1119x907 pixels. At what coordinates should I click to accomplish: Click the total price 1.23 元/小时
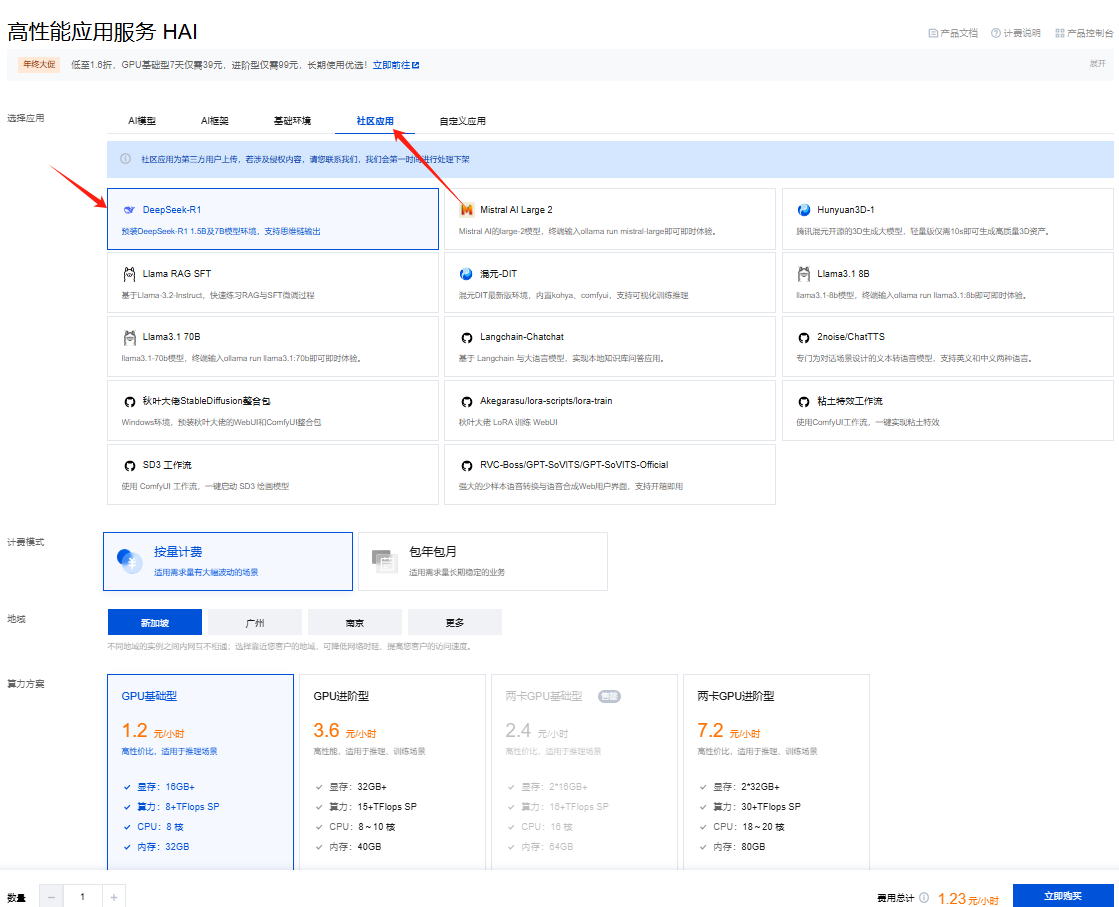tap(968, 898)
